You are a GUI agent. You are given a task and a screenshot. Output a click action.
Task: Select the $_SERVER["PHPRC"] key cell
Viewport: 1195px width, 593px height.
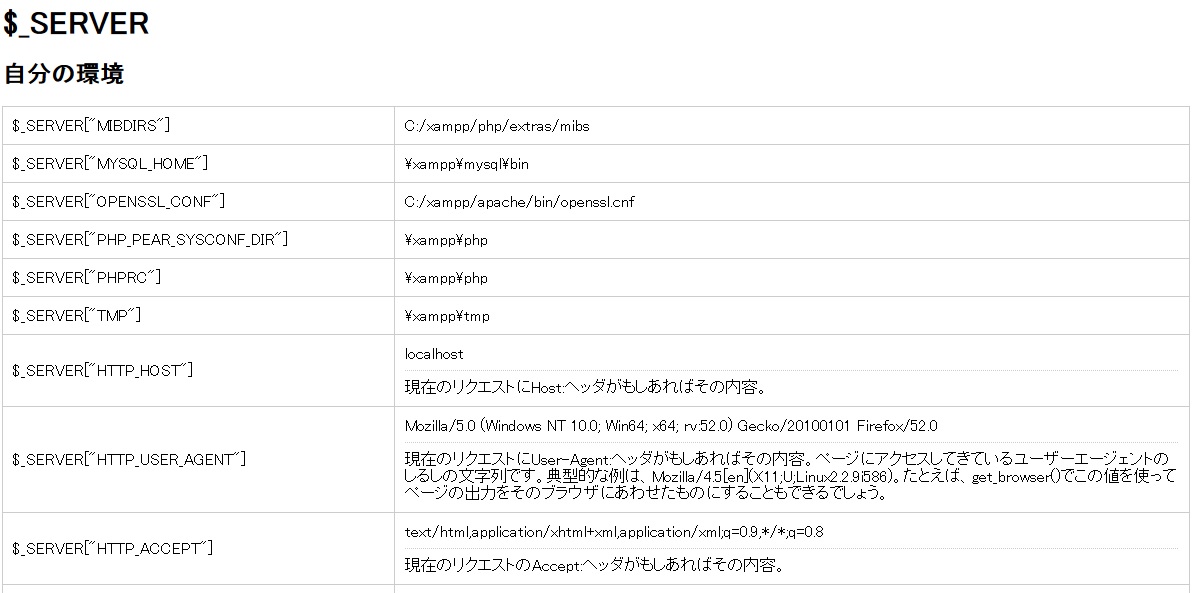[x=198, y=278]
